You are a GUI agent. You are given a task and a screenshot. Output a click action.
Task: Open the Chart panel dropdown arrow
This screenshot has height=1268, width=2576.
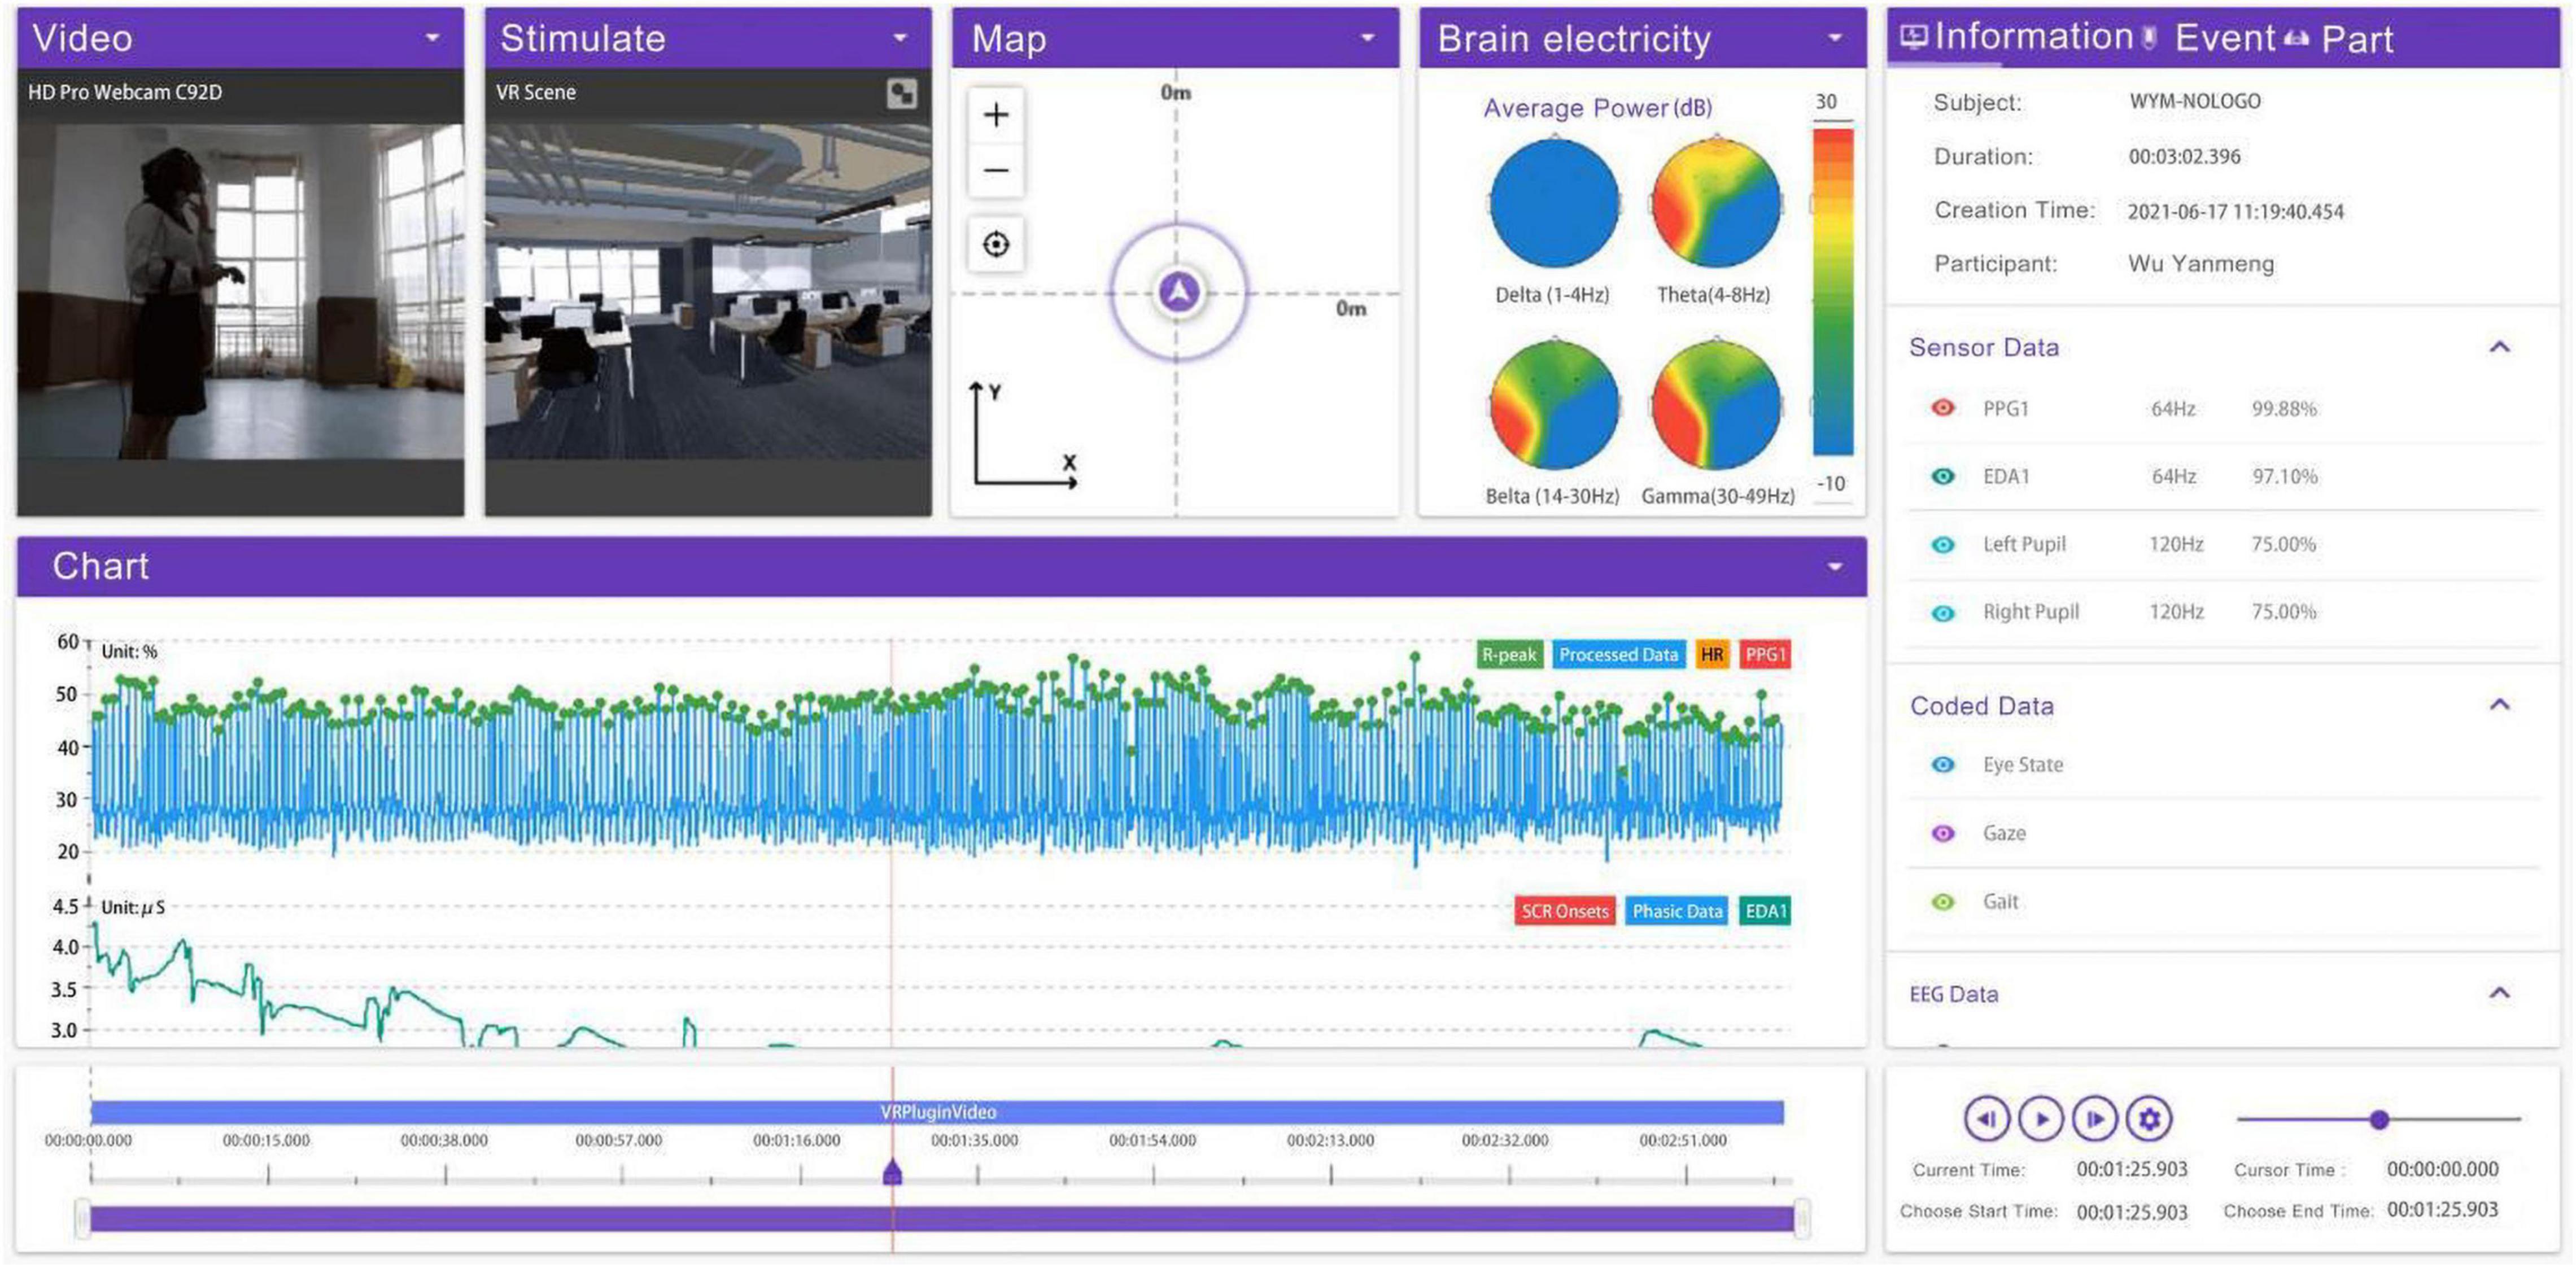1835,567
